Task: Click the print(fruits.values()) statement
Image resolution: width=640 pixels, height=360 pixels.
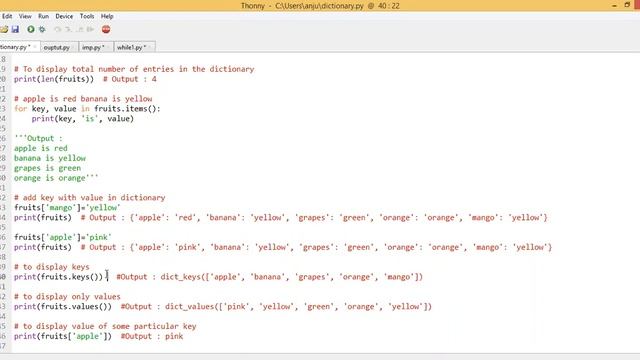Action: (x=63, y=307)
